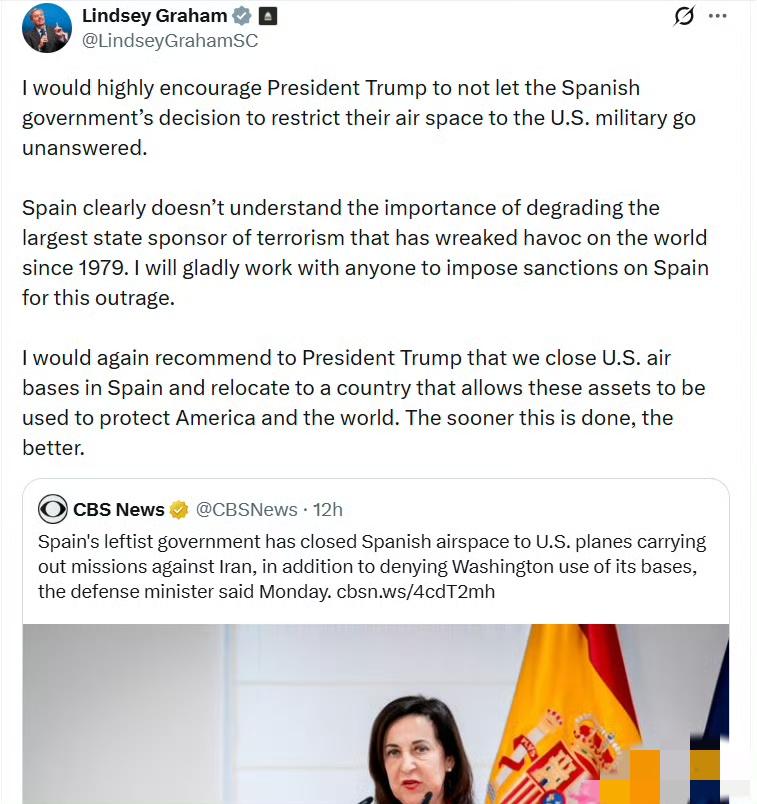Click the @CBSNews handle in quoted post

tap(246, 510)
